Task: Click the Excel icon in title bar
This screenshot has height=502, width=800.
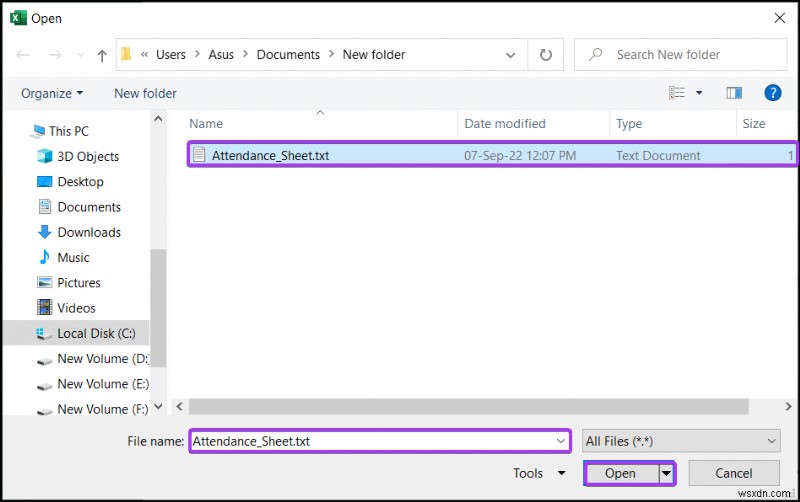Action: coord(18,18)
